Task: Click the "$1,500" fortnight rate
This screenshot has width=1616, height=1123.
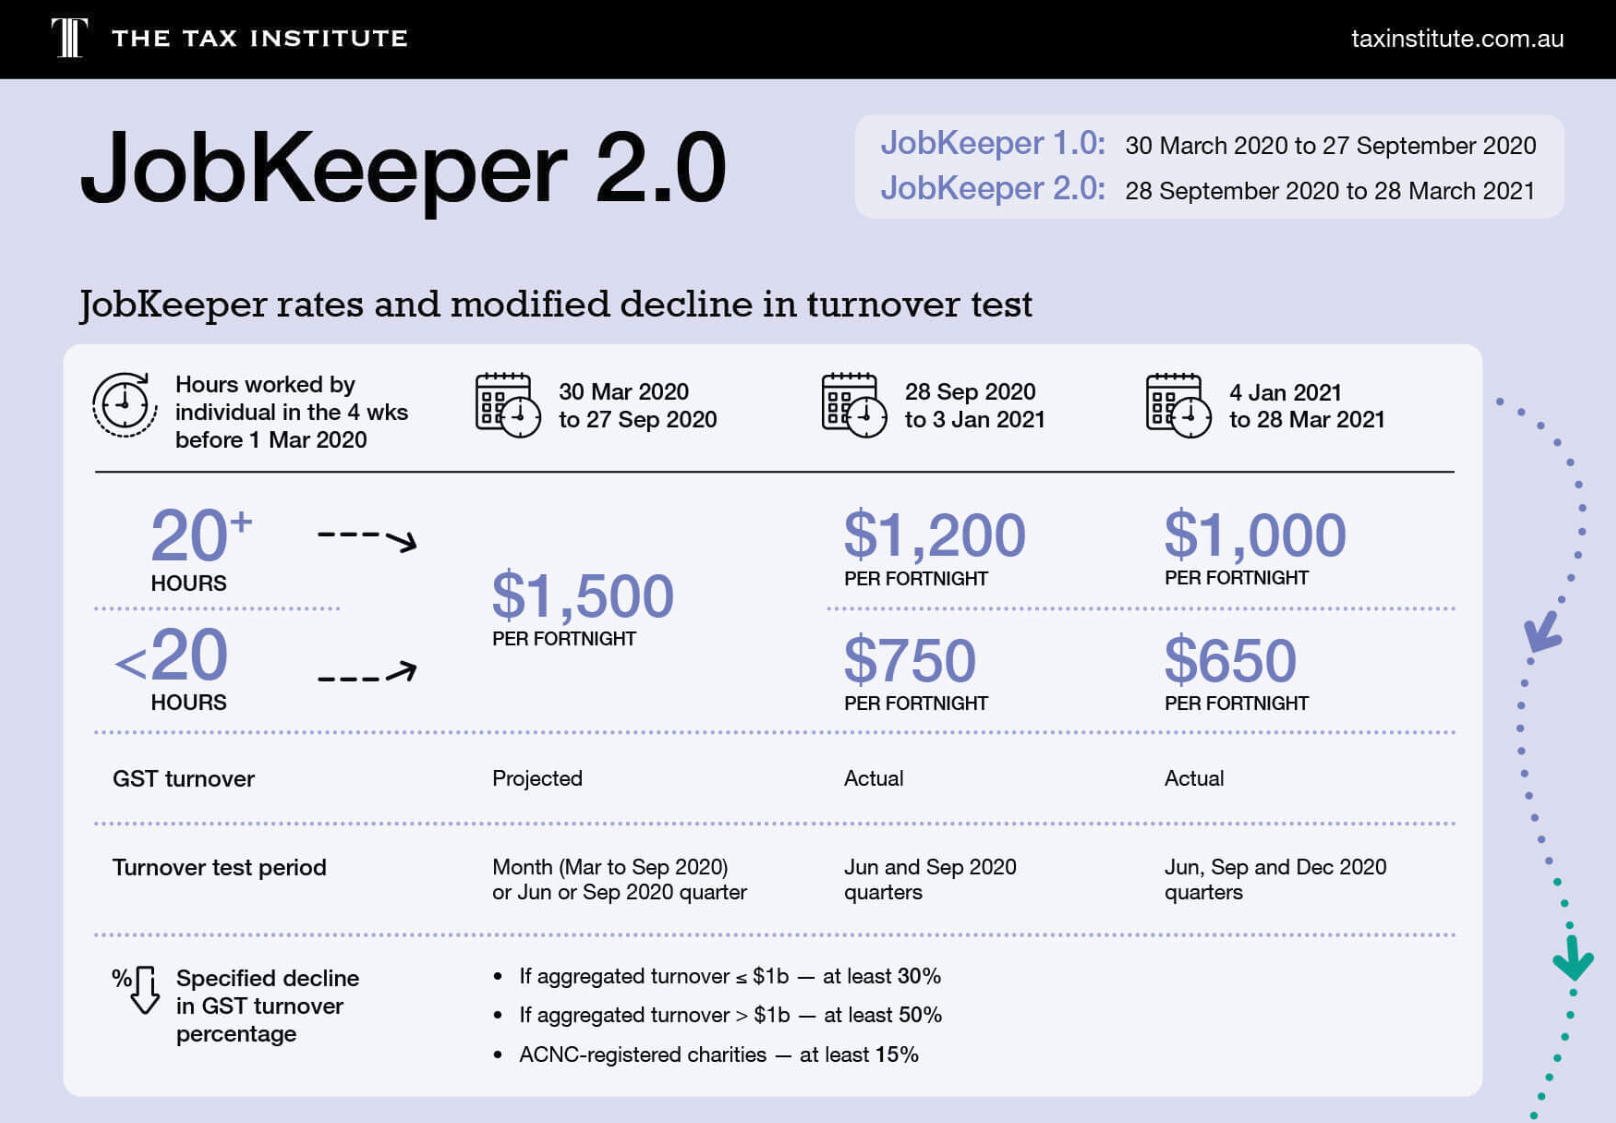Action: [x=582, y=596]
